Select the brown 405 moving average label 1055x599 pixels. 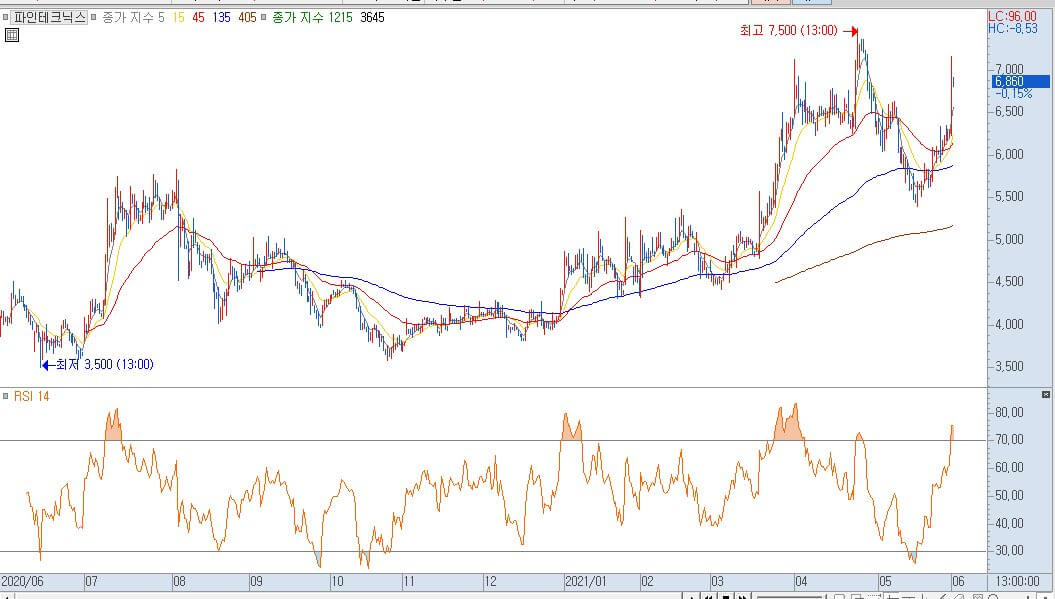248,17
